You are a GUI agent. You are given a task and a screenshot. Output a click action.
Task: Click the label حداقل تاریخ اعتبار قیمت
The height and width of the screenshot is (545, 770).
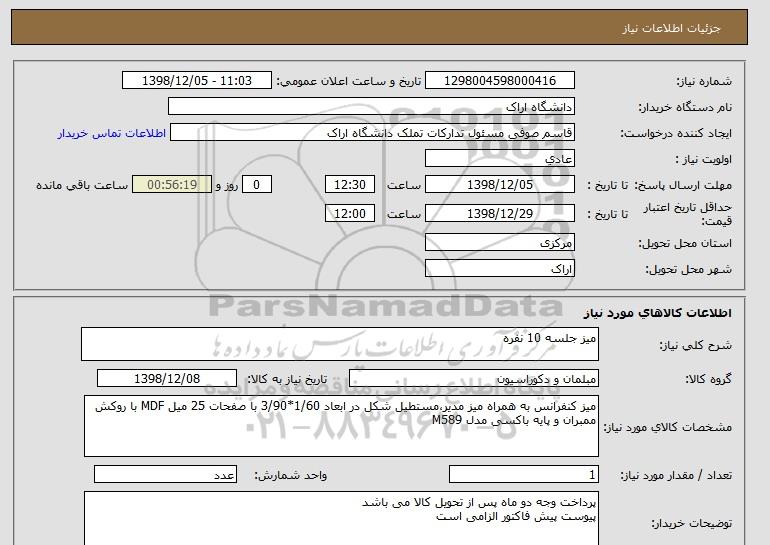pyautogui.click(x=688, y=214)
